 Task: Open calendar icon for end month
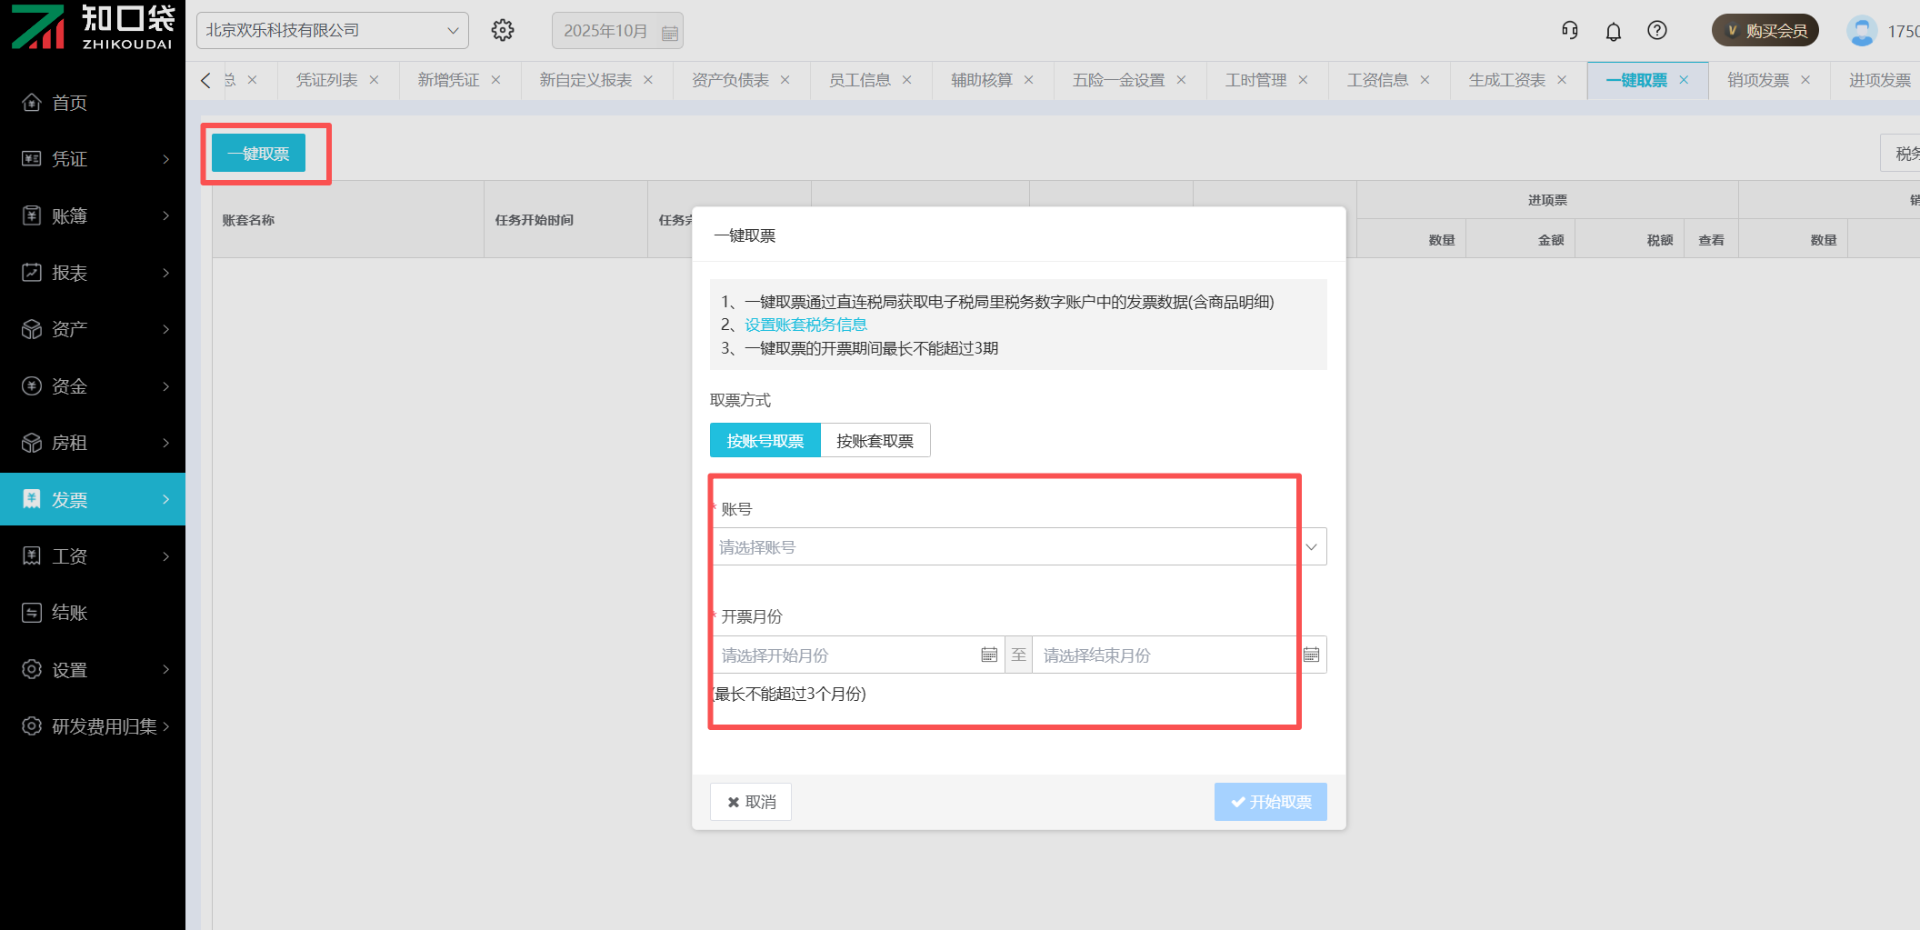tap(1311, 655)
